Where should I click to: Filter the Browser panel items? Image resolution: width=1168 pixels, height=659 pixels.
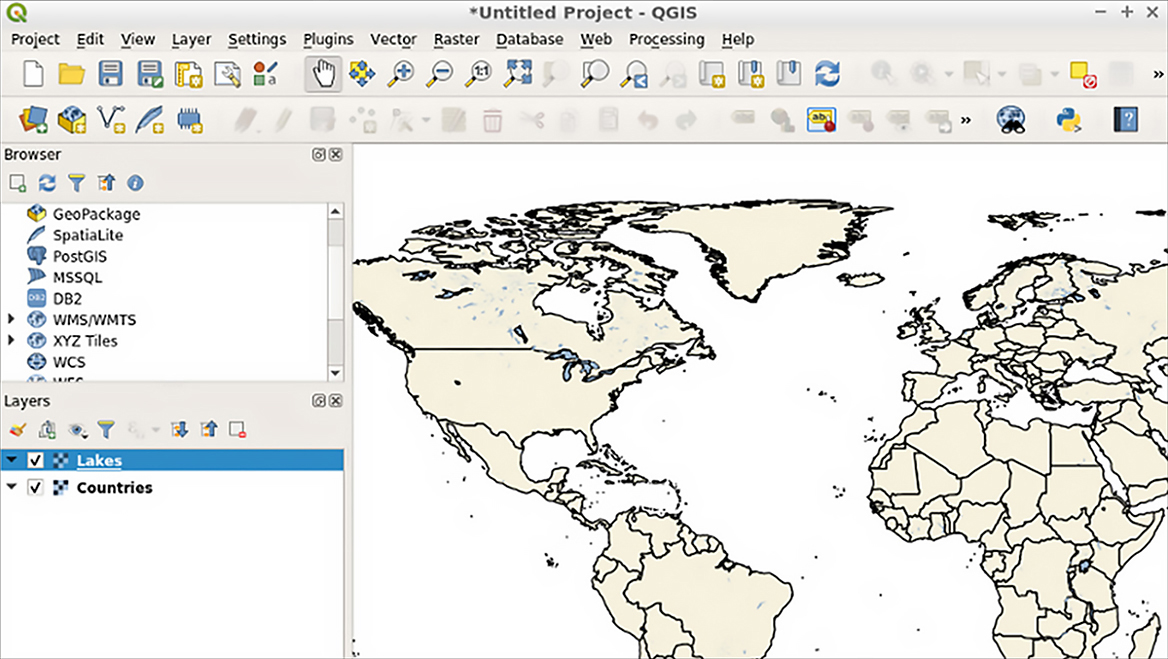click(77, 182)
